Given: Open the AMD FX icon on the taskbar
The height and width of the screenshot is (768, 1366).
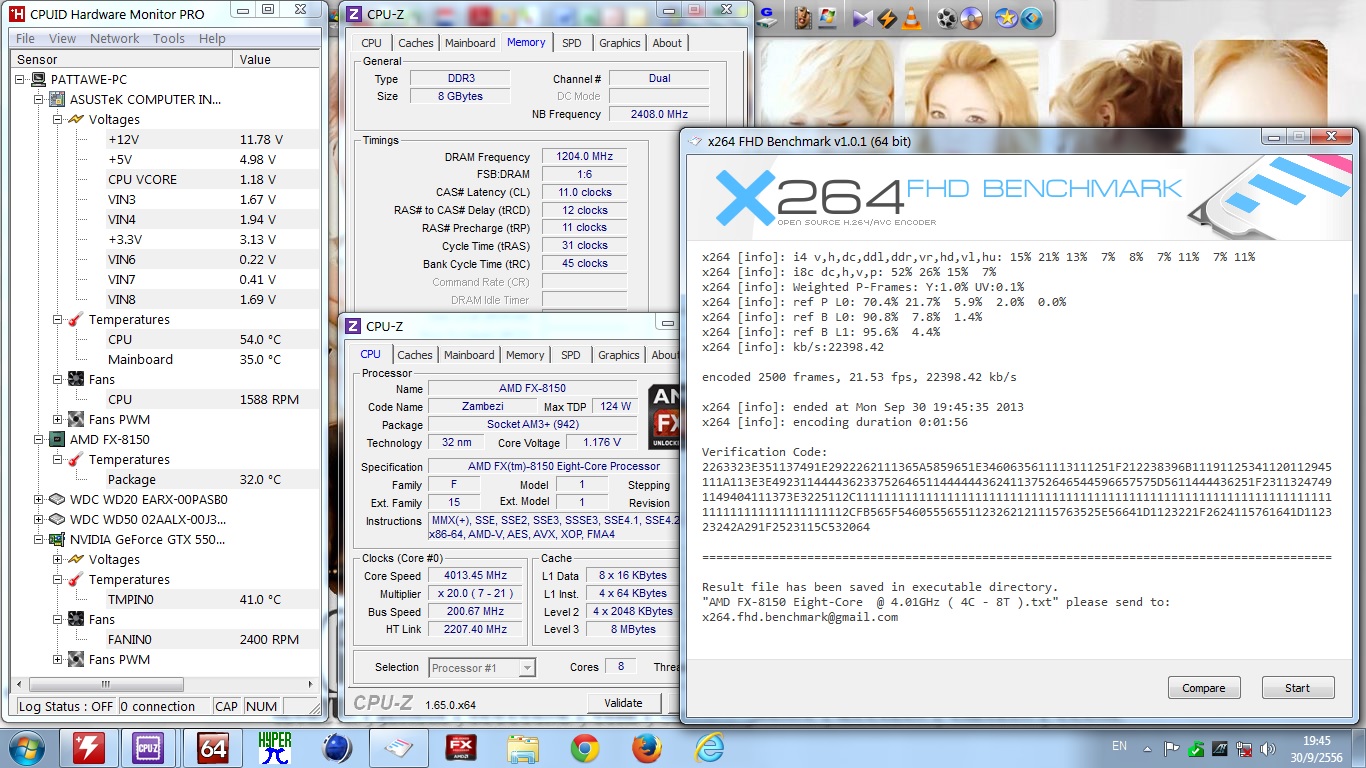Looking at the screenshot, I should click(461, 747).
